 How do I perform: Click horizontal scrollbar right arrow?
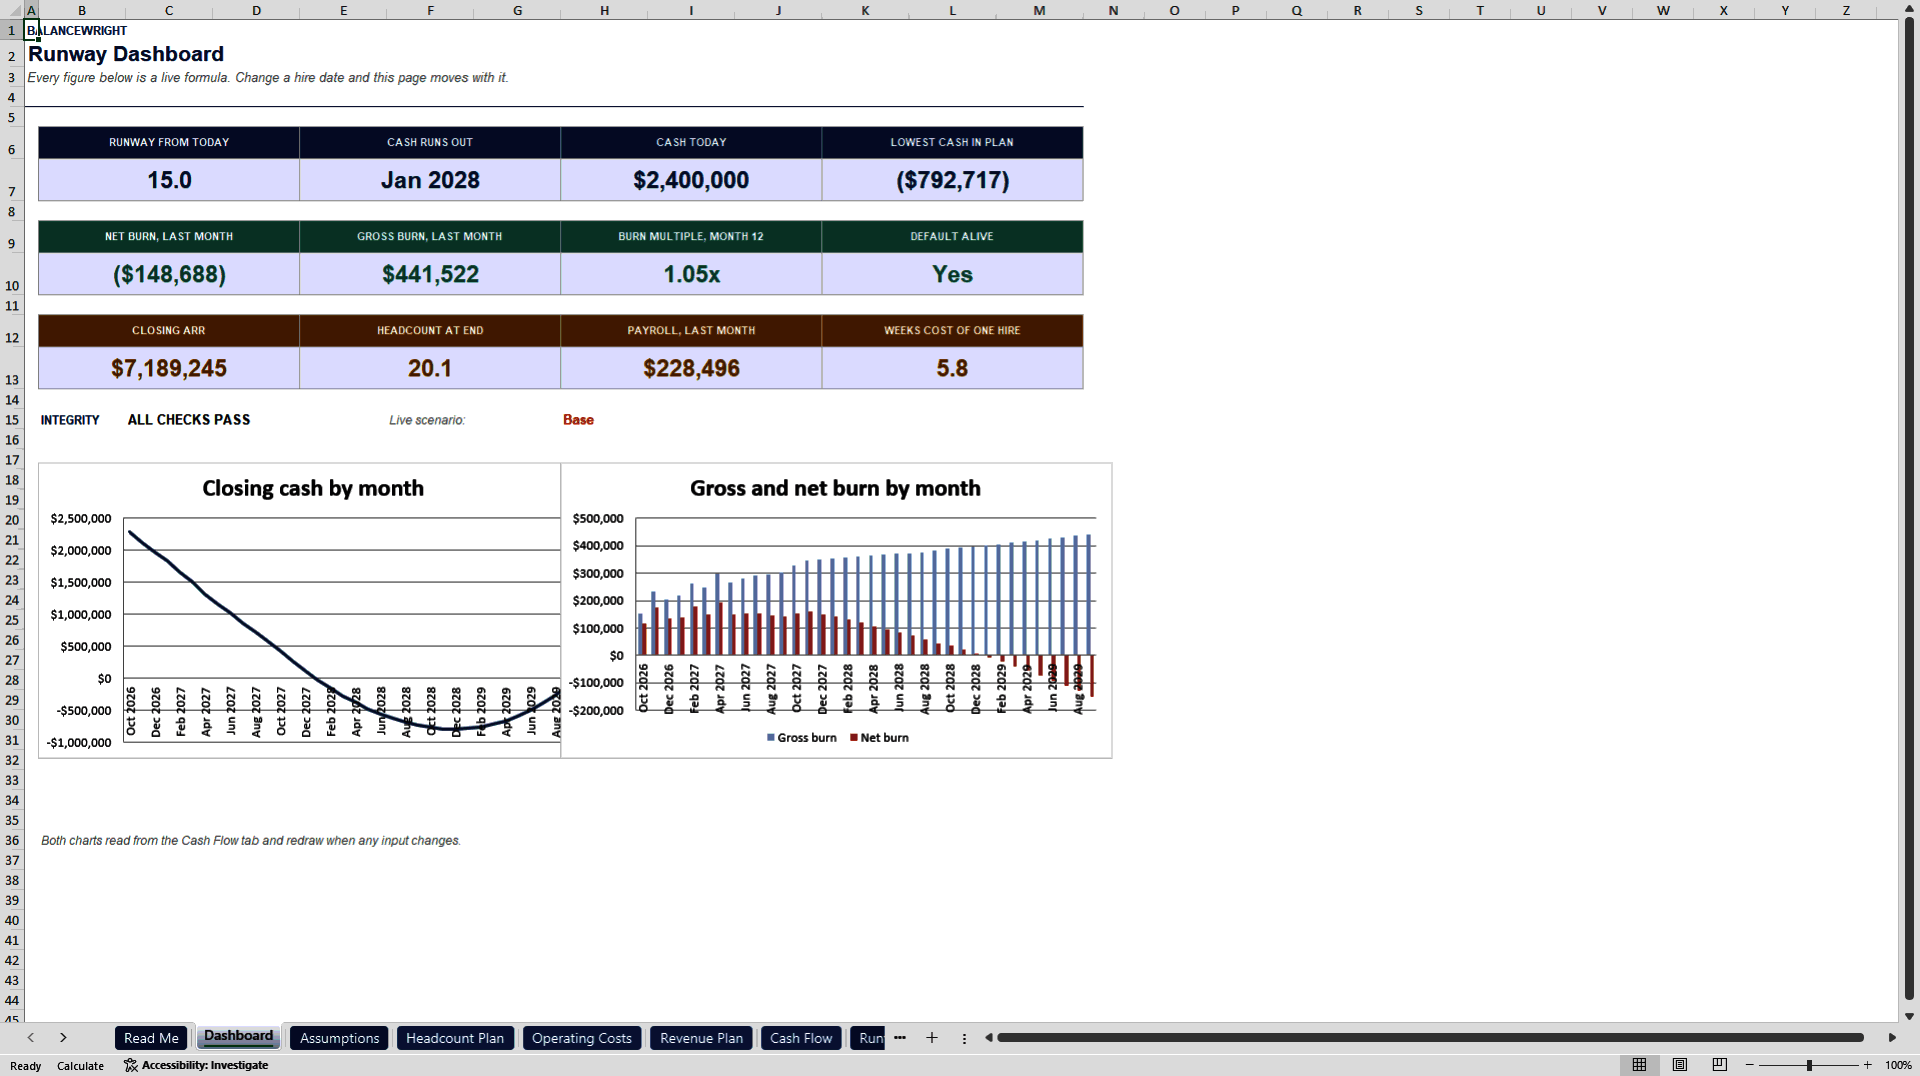pyautogui.click(x=1892, y=1038)
